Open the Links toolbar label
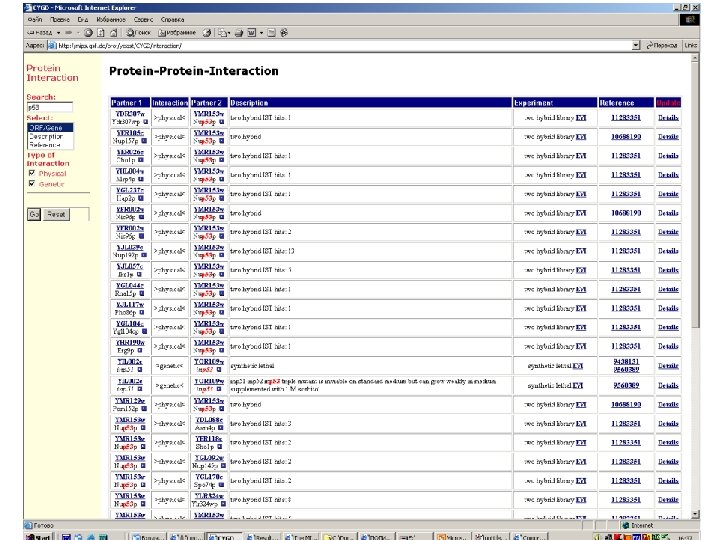 coord(691,45)
